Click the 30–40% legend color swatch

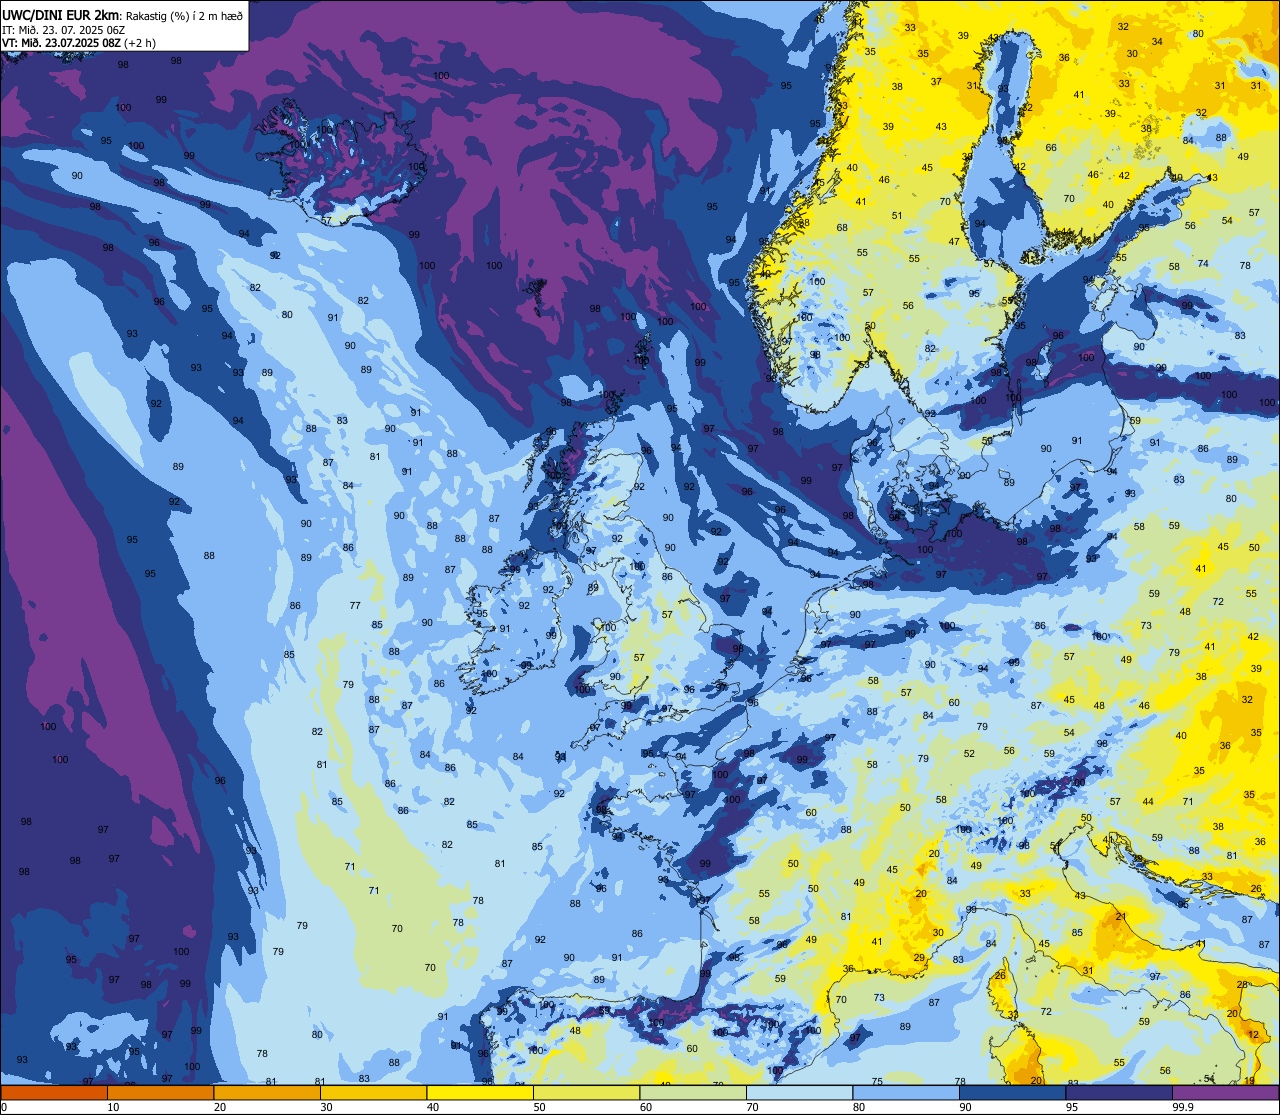pos(373,1092)
